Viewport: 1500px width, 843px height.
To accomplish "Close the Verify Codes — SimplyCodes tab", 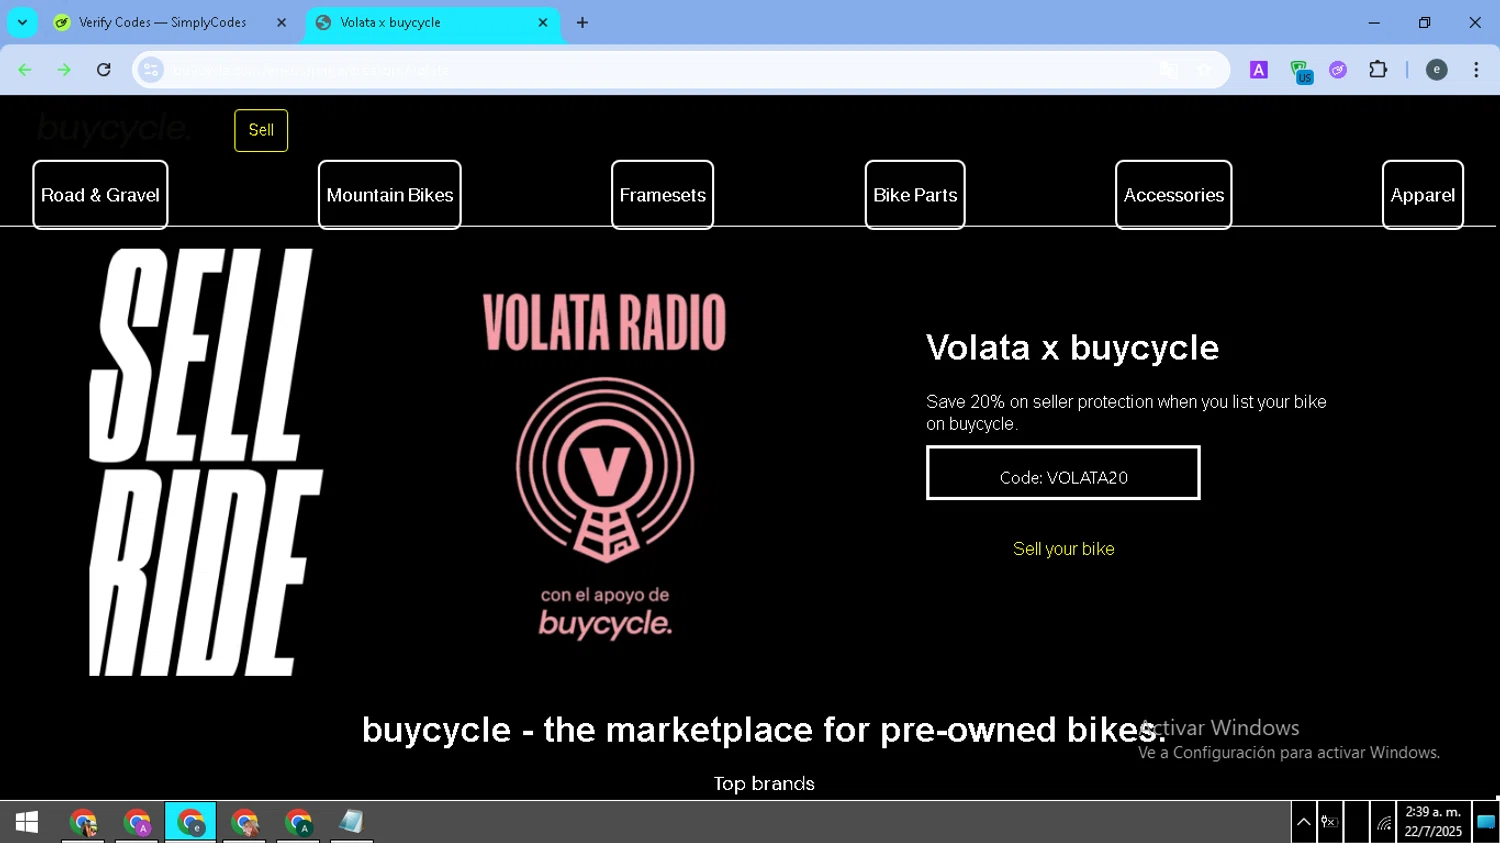I will click(281, 22).
